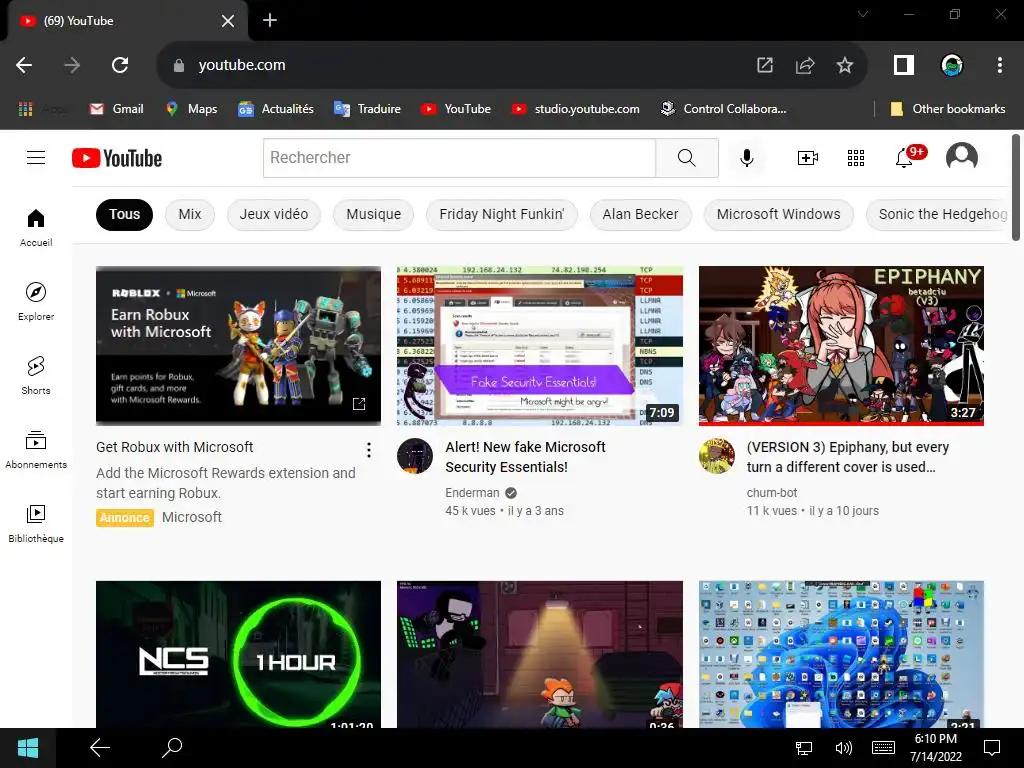Open Enderman channel avatar

415,455
